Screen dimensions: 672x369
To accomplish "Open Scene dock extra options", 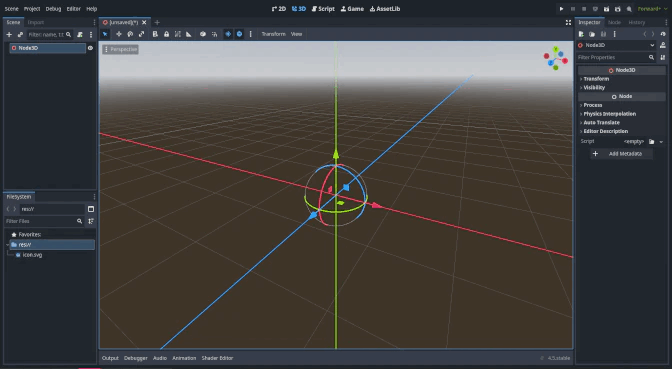I will click(91, 35).
